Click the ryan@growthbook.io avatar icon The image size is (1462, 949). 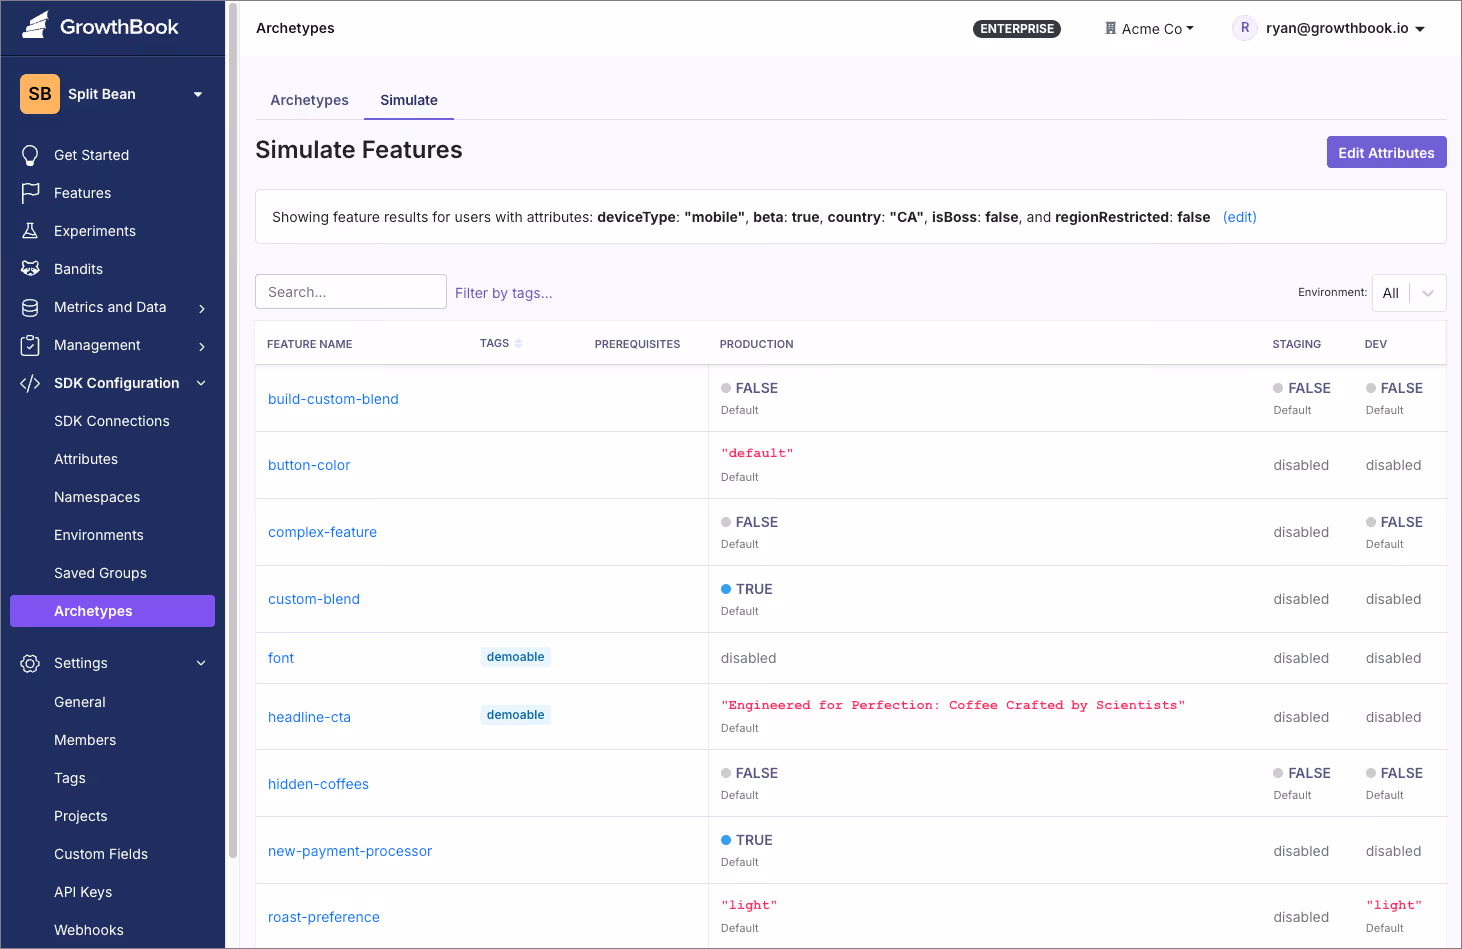click(x=1244, y=28)
